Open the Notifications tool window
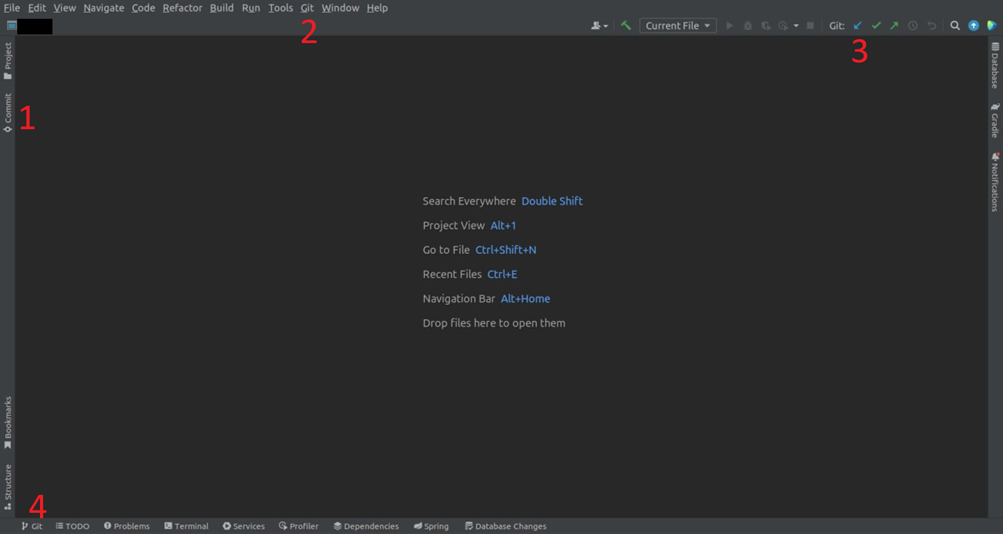The height and width of the screenshot is (534, 1003). coord(995,182)
